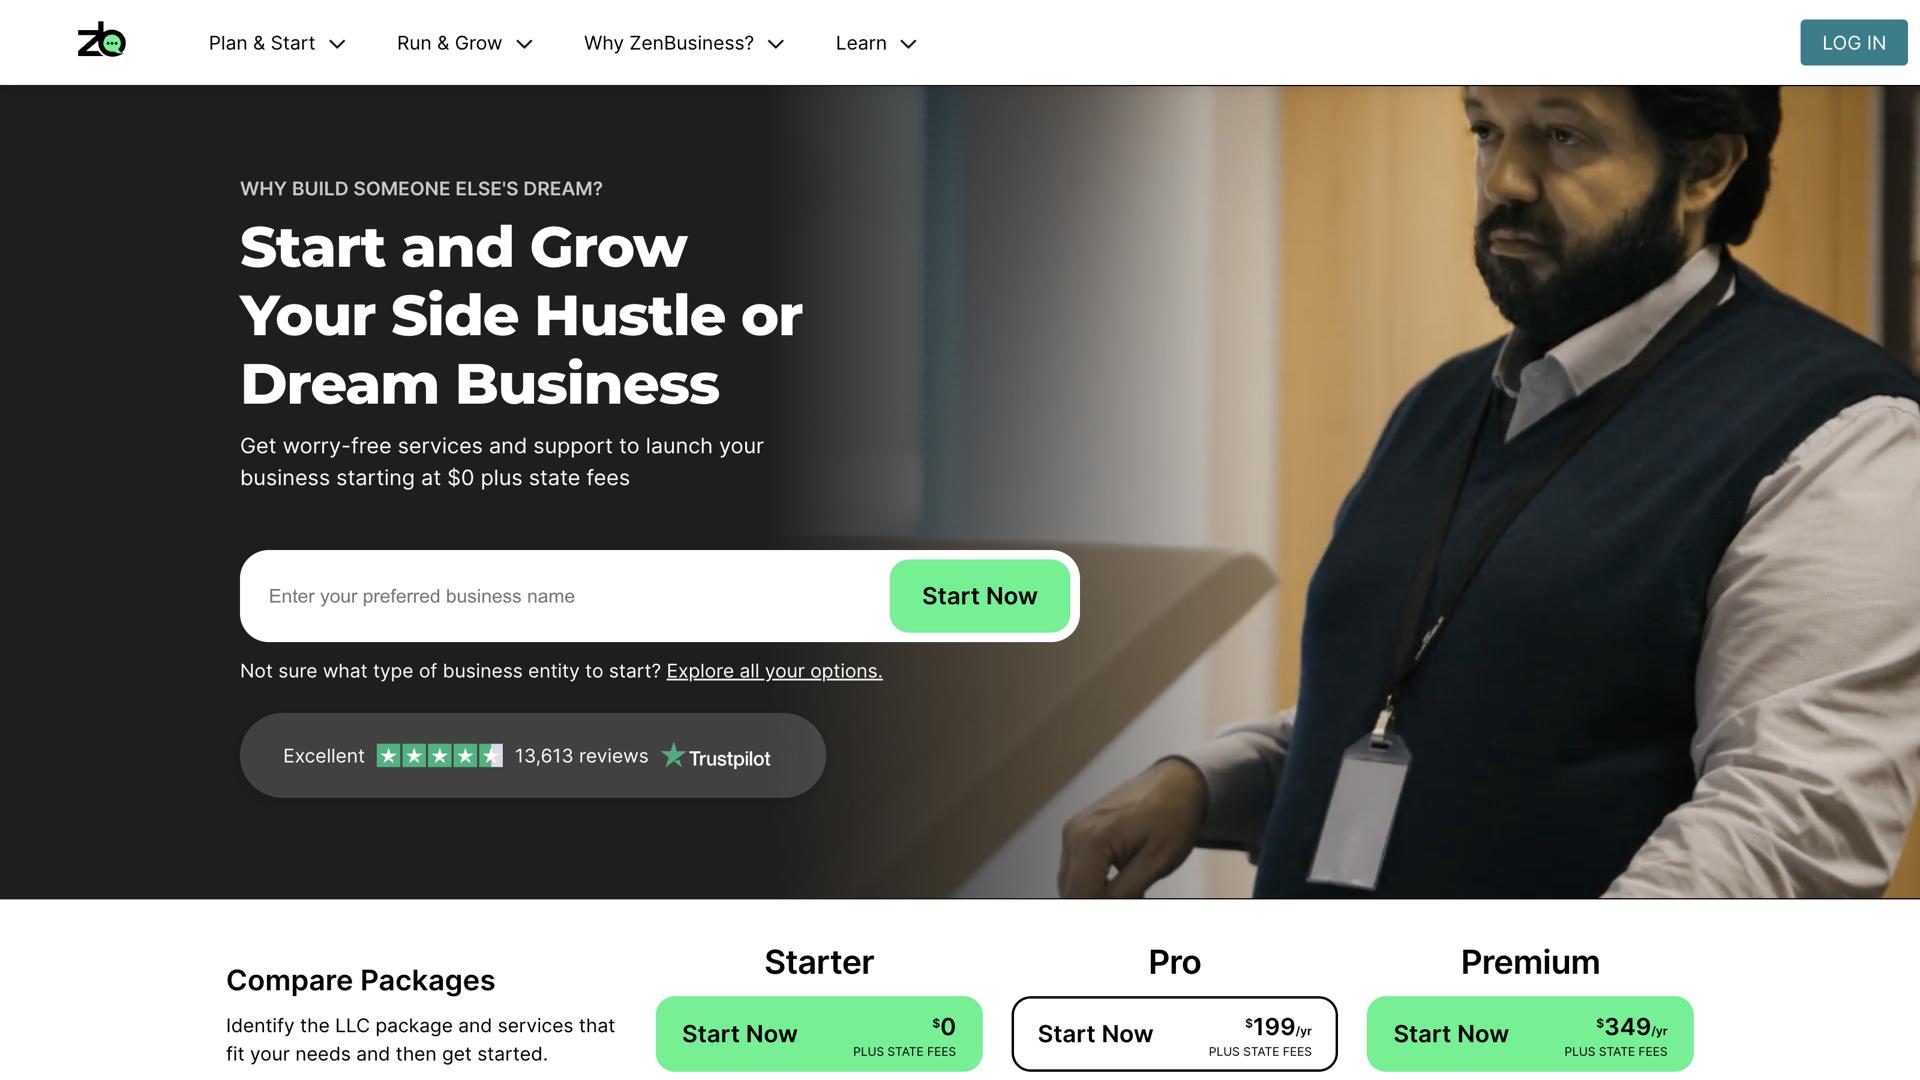1920x1080 pixels.
Task: Click the Compare Packages heading
Action: coord(360,980)
